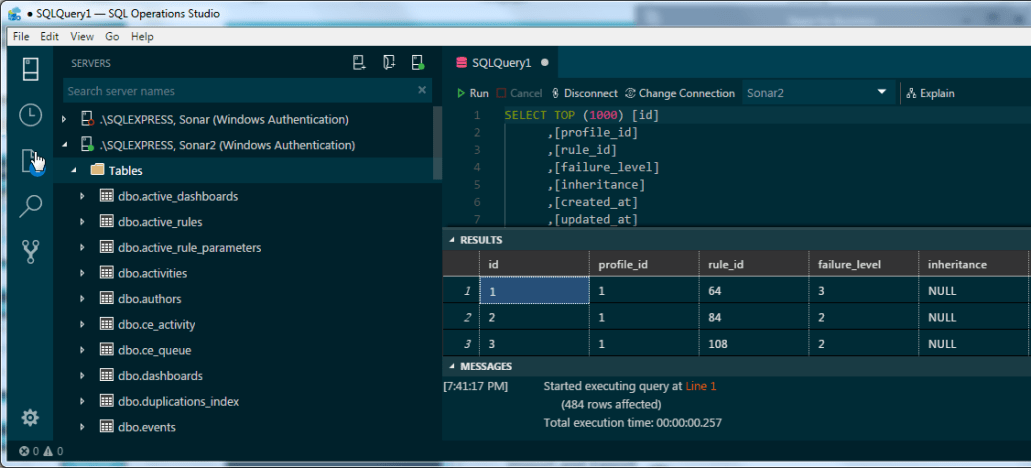Open Source Control branch icon
This screenshot has height=468, width=1031.
coord(30,251)
